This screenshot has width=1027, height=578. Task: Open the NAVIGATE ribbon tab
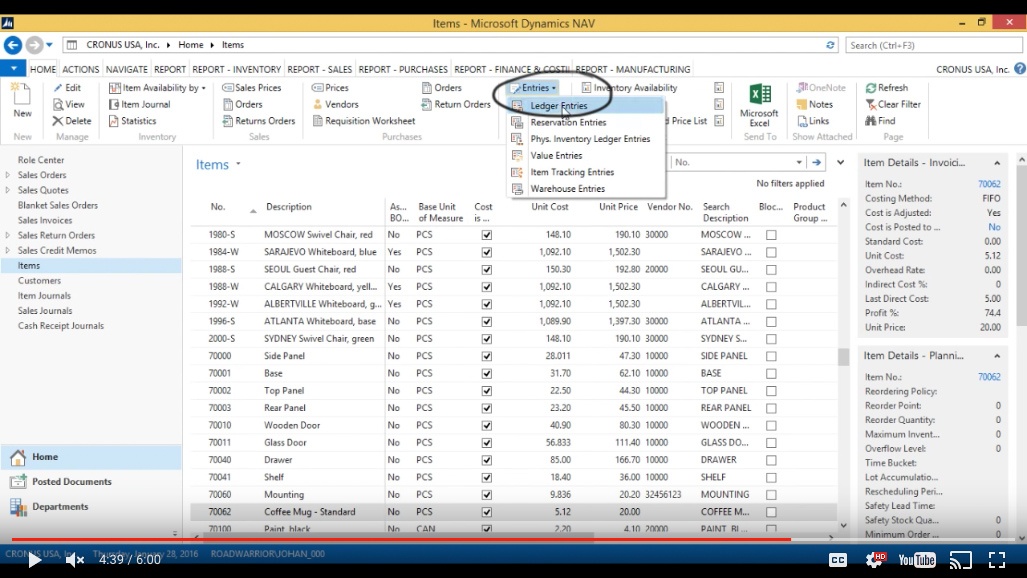click(126, 69)
